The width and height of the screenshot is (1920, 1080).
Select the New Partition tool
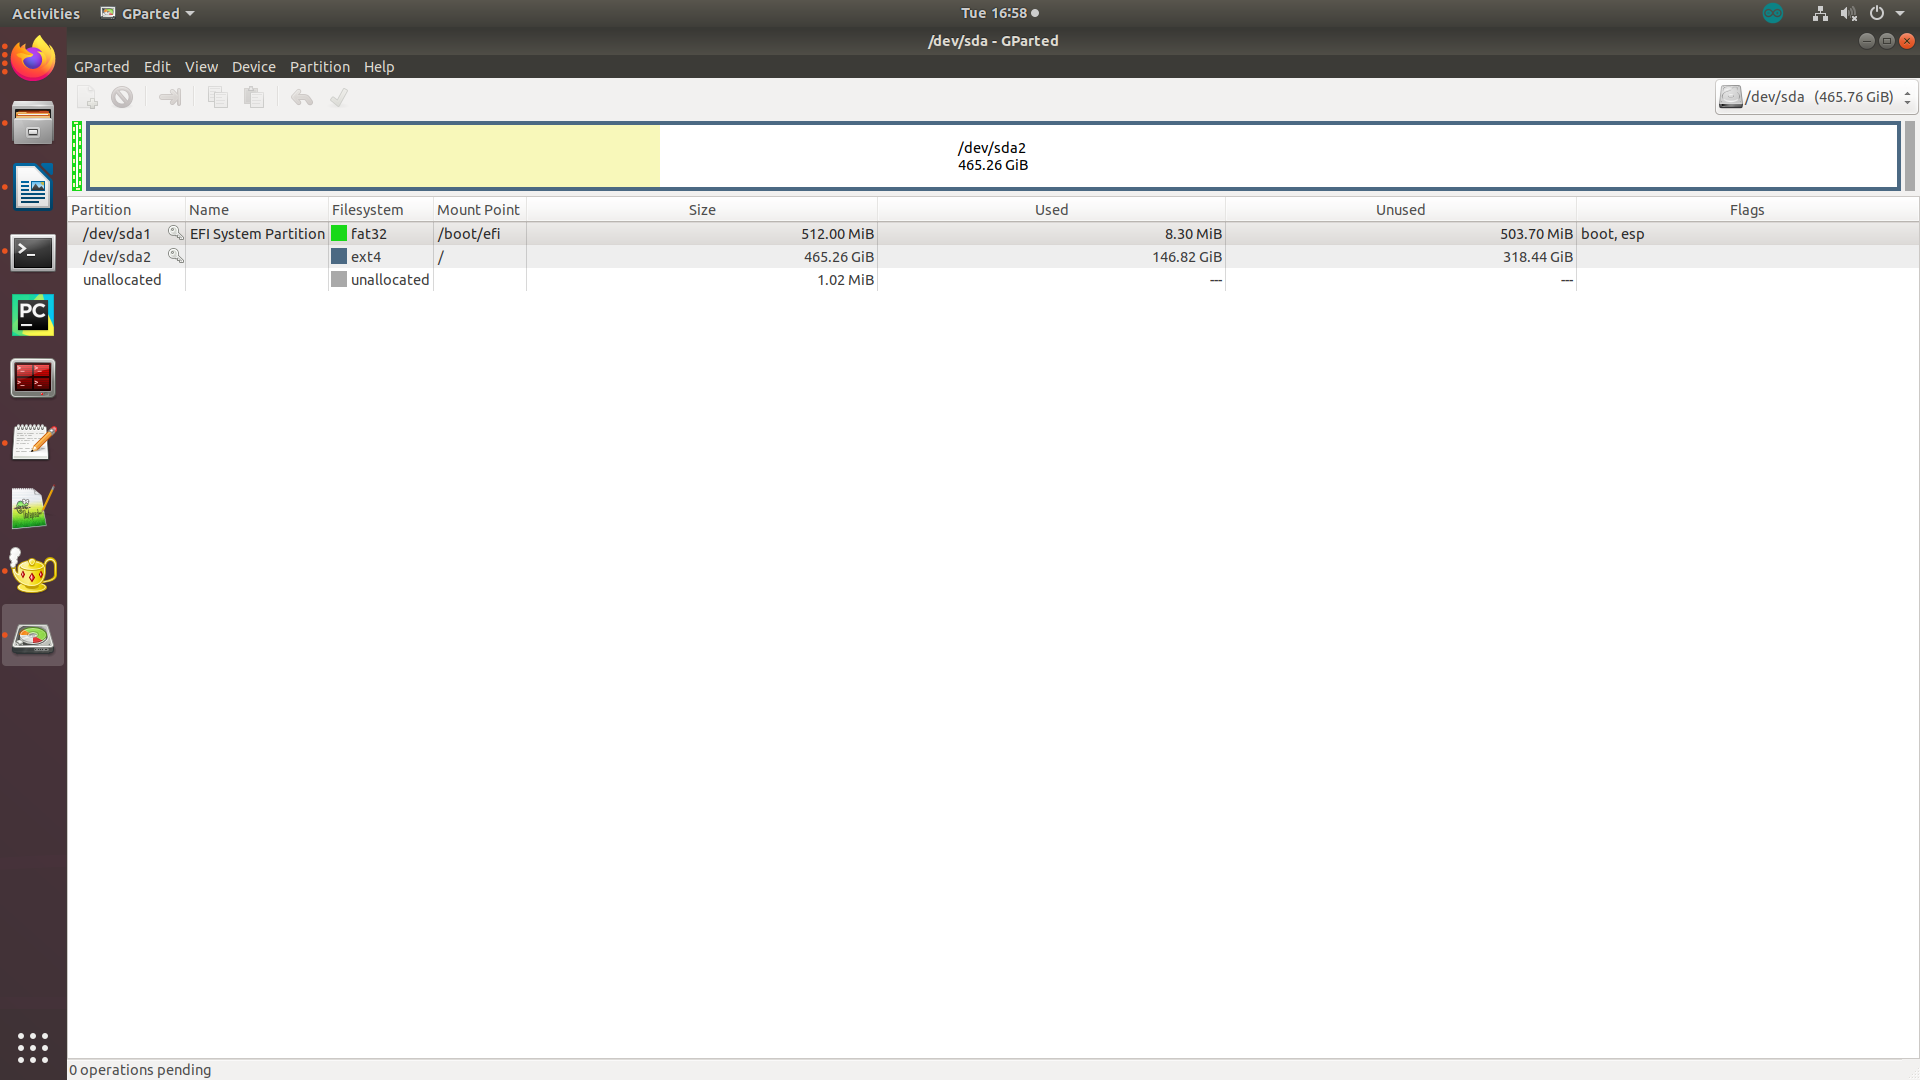(x=87, y=97)
